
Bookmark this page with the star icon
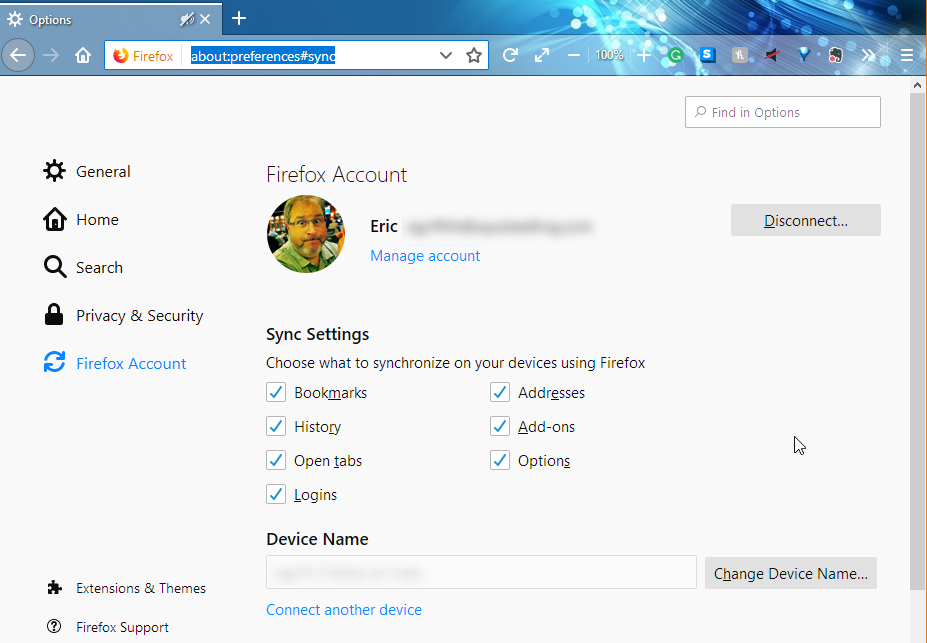[474, 56]
